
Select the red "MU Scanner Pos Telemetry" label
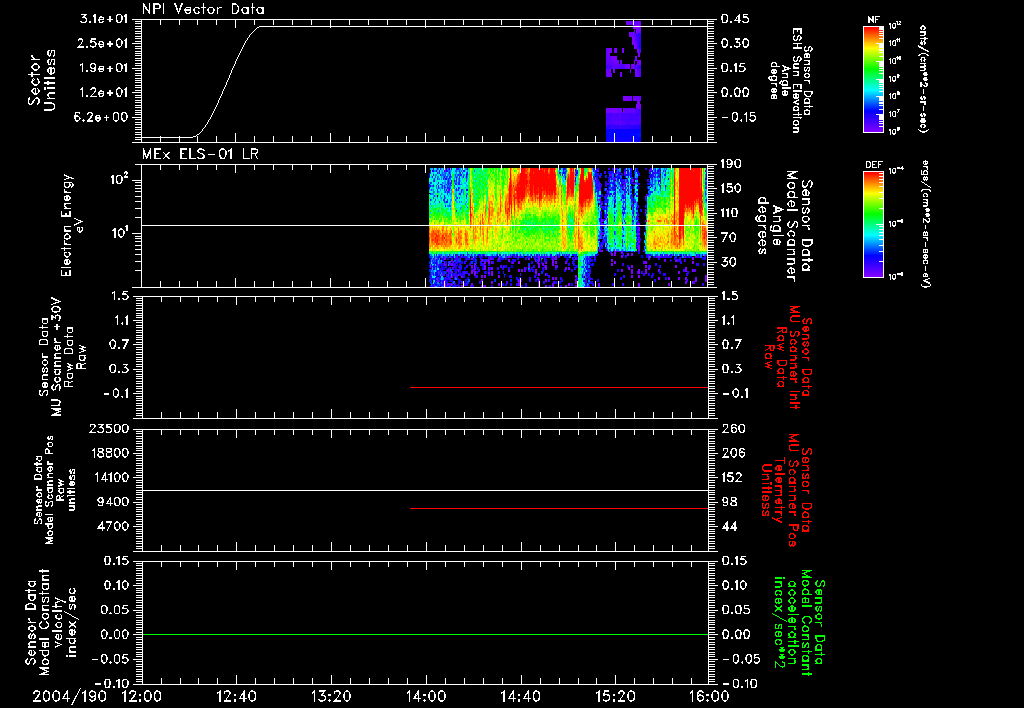pyautogui.click(x=787, y=490)
